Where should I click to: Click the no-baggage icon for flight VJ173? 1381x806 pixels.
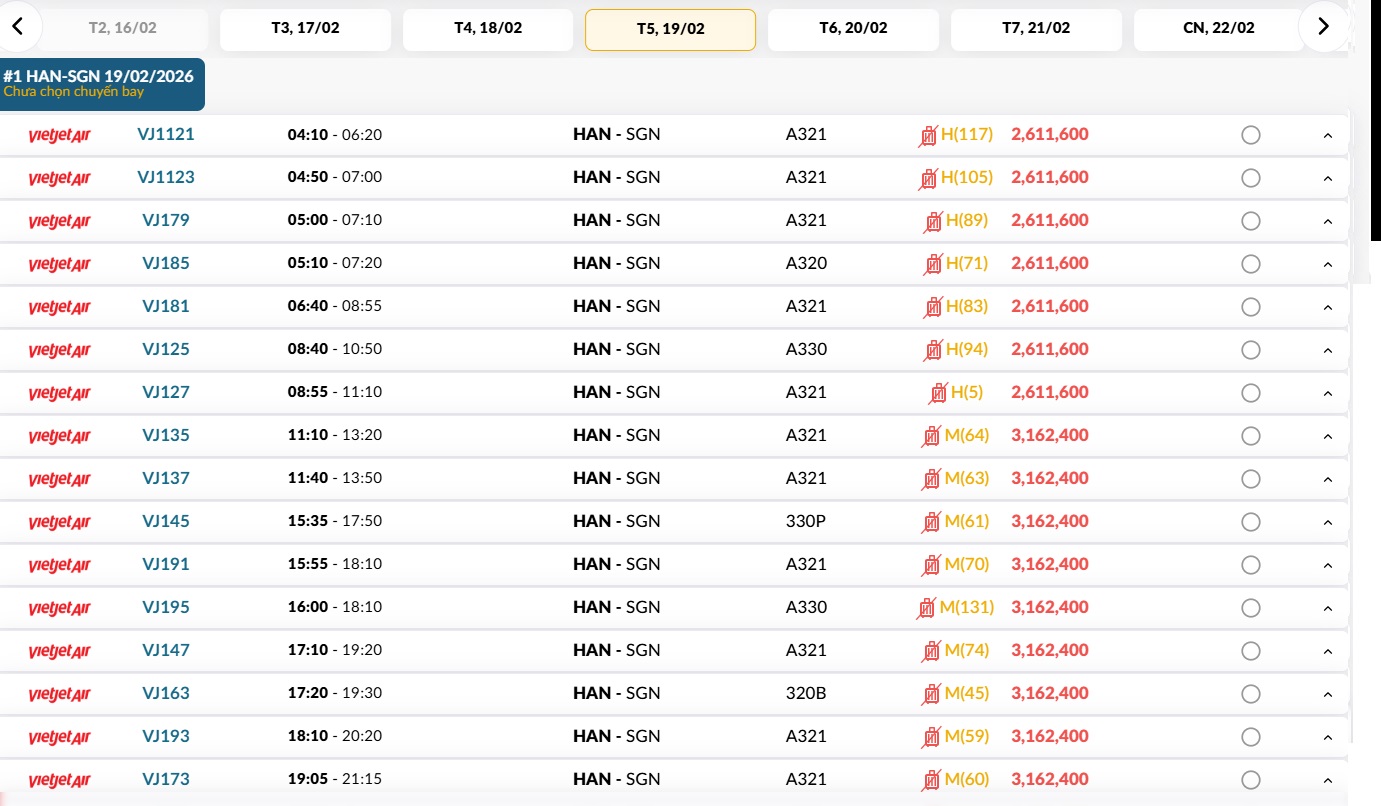(932, 780)
